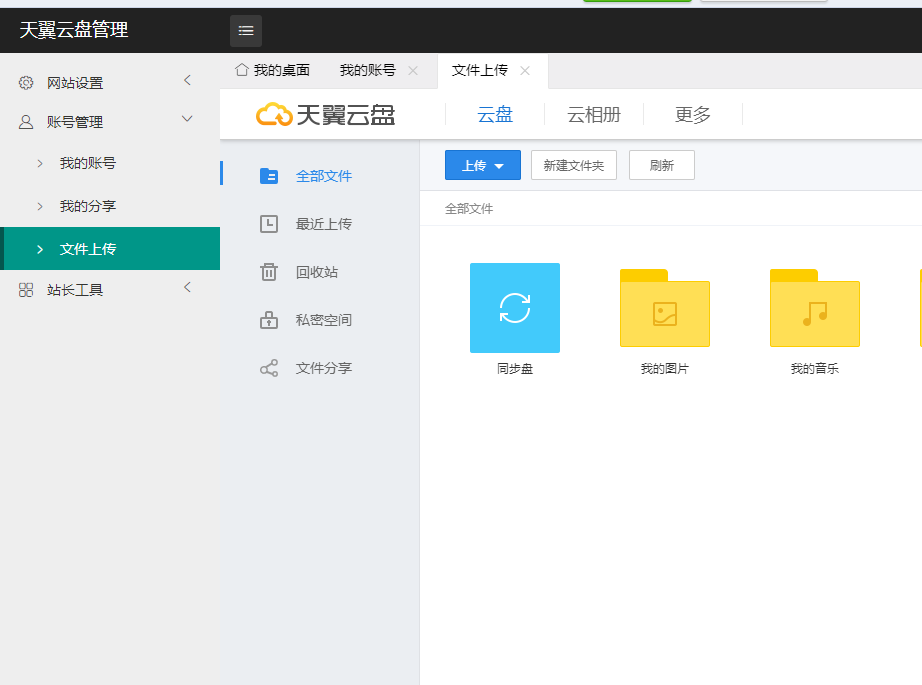Image resolution: width=922 pixels, height=685 pixels.
Task: Click the 我的图片 folder name
Action: (x=664, y=369)
